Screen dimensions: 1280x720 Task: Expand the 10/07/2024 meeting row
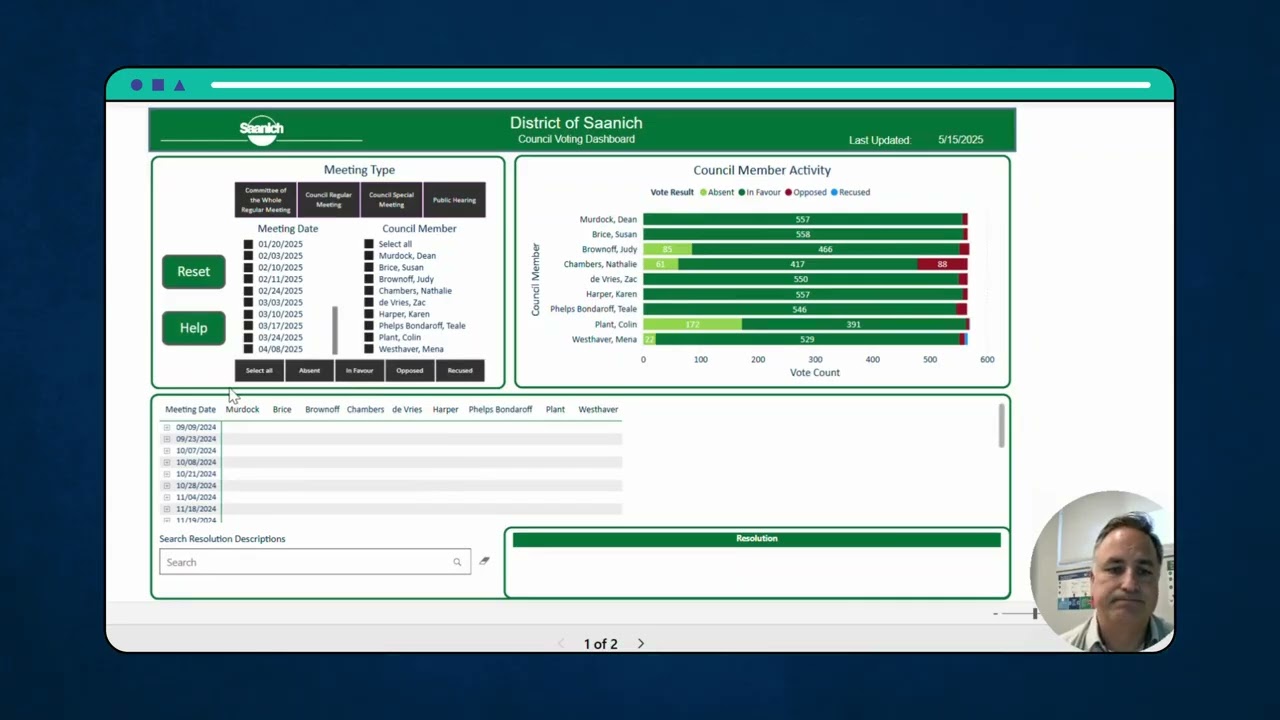point(167,451)
